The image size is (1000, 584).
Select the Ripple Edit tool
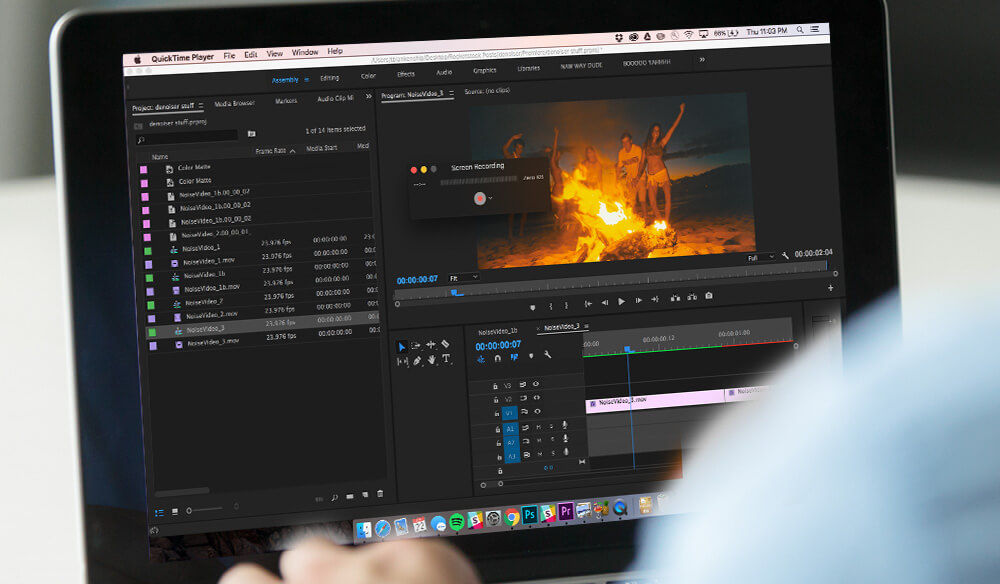pos(430,344)
